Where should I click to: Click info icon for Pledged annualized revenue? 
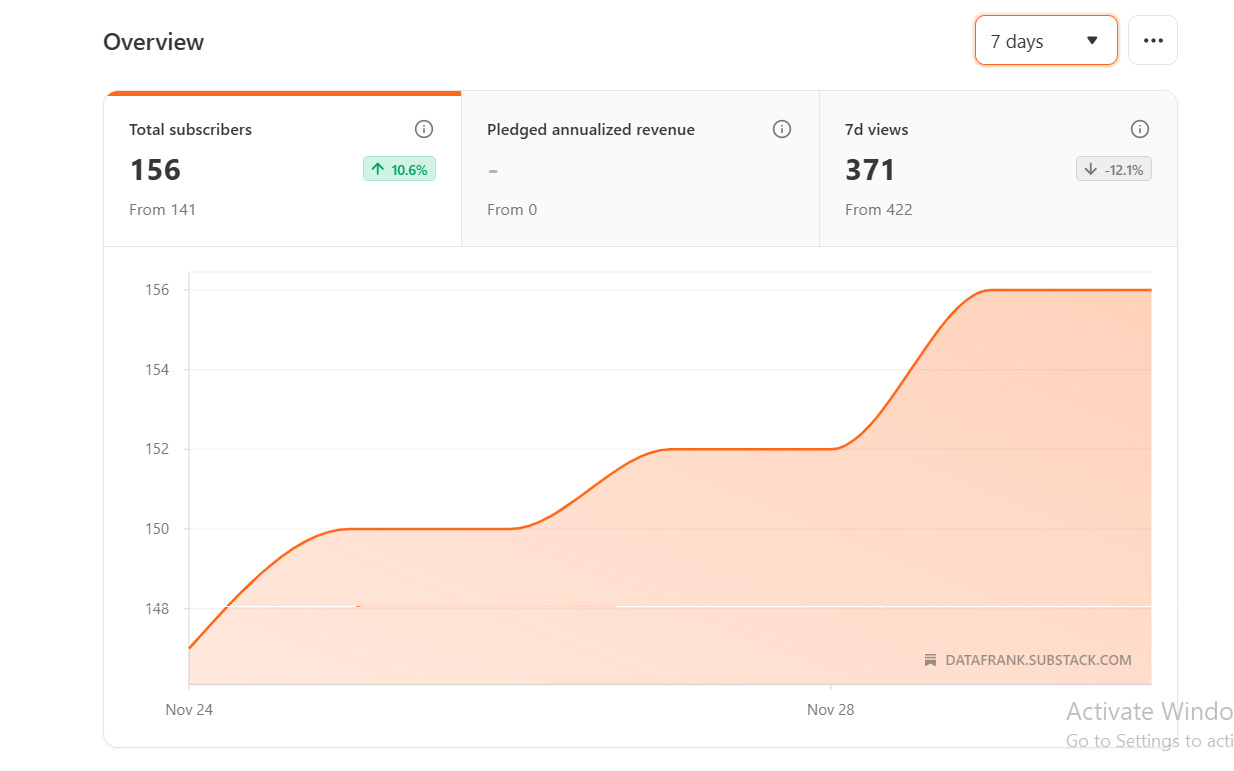tap(782, 129)
